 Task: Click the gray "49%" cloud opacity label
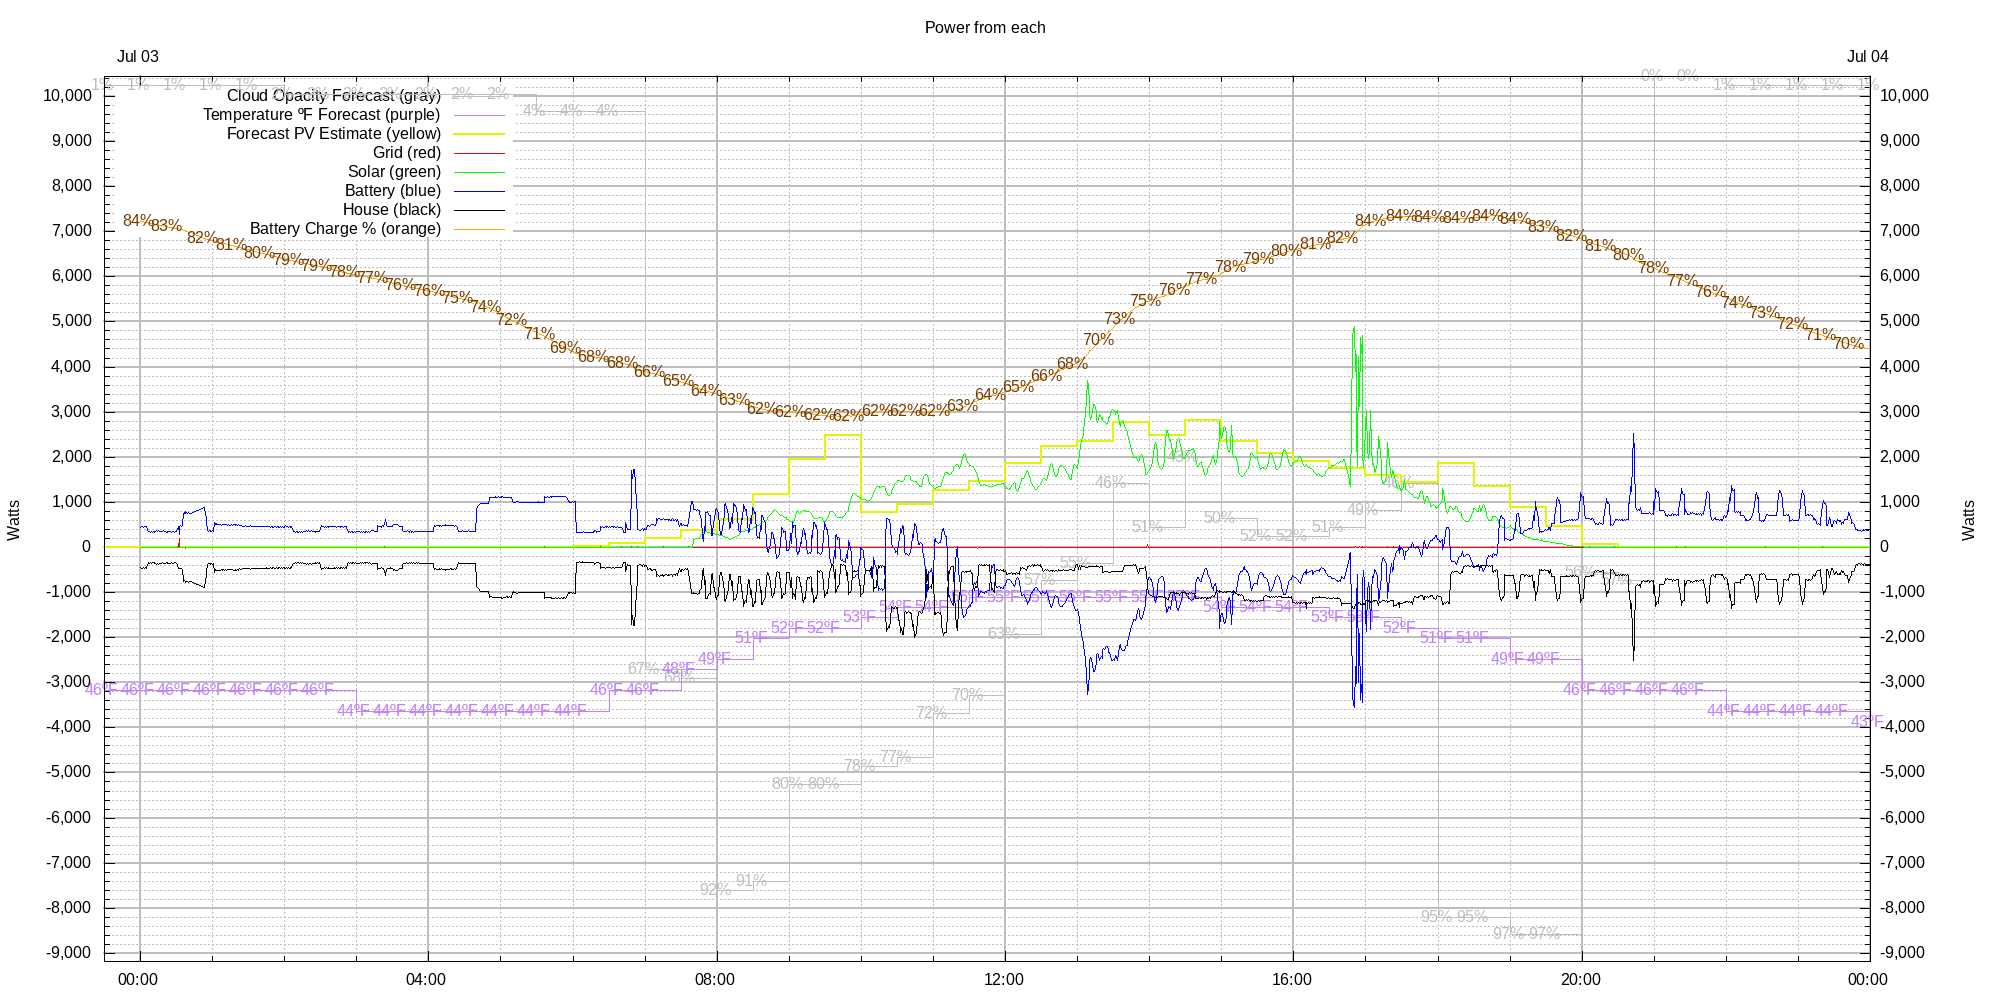(1362, 510)
